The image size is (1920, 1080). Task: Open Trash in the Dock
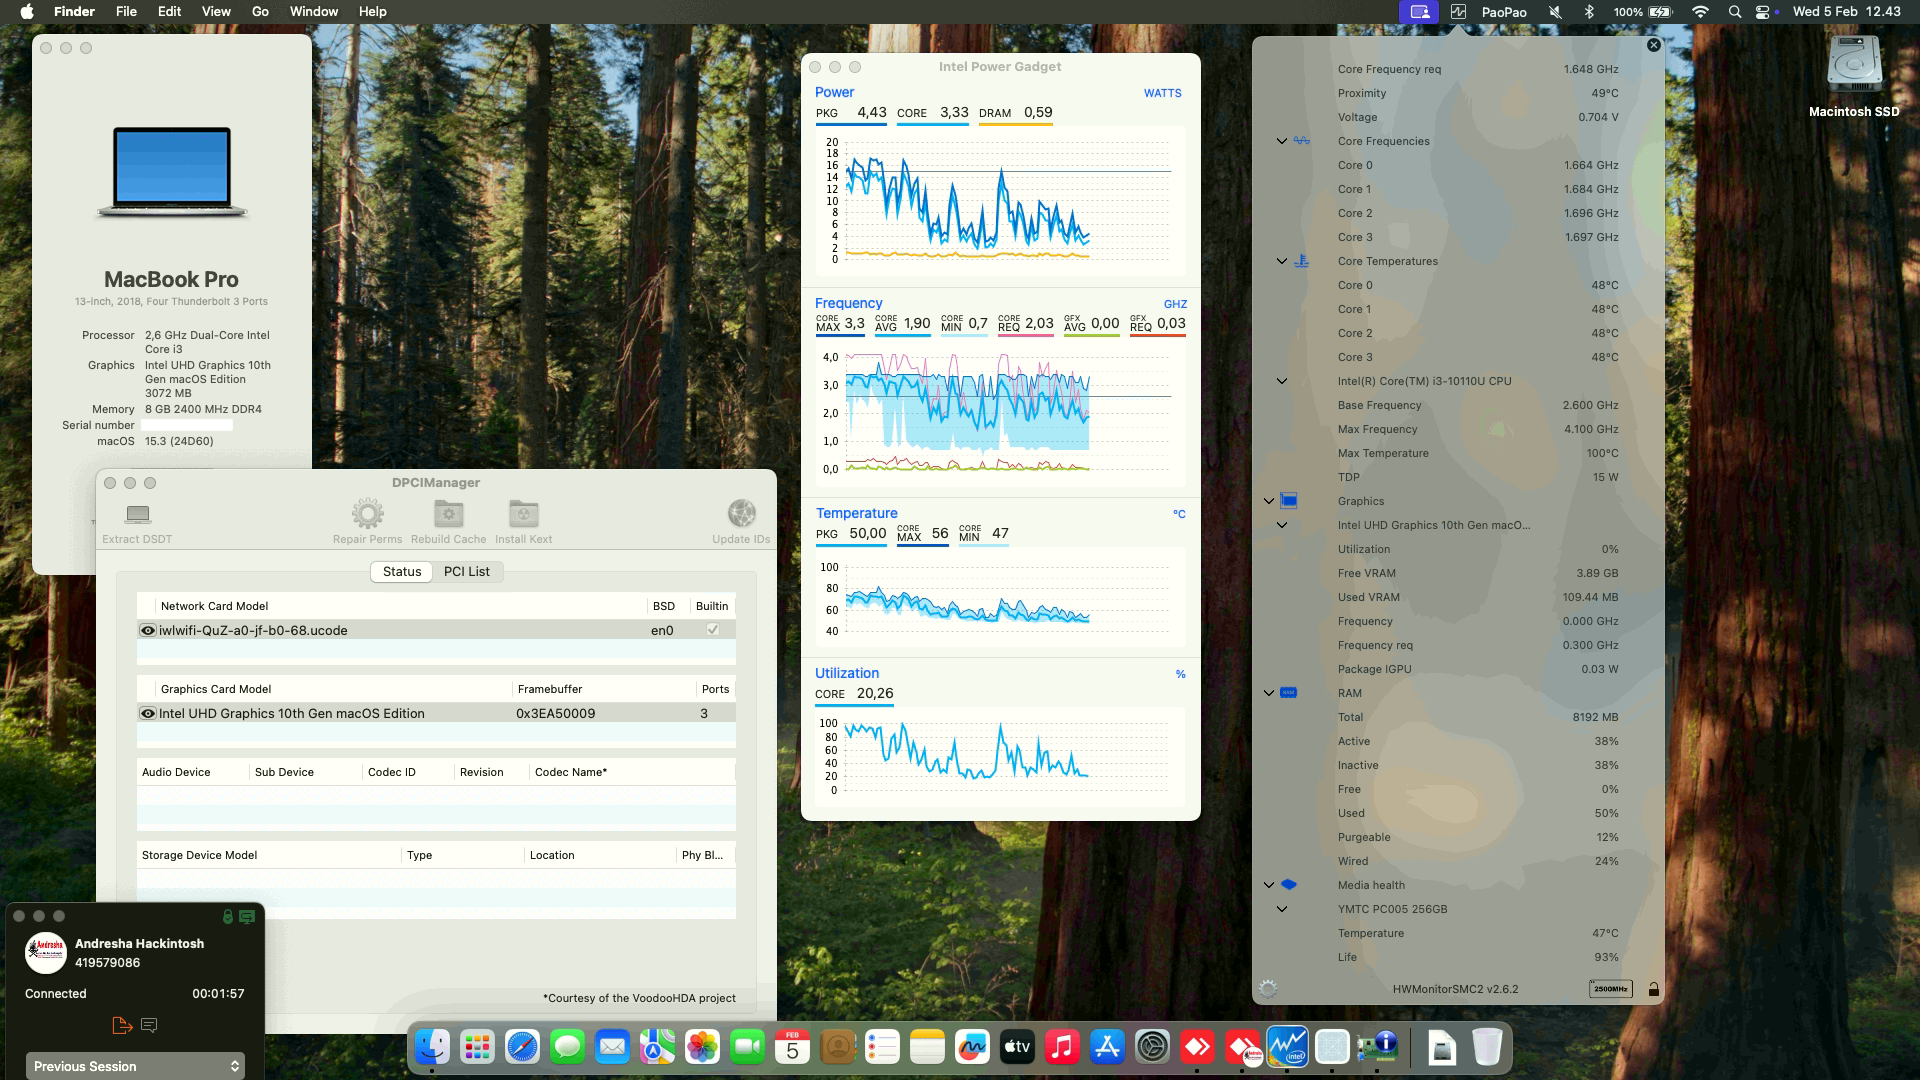(1487, 1047)
